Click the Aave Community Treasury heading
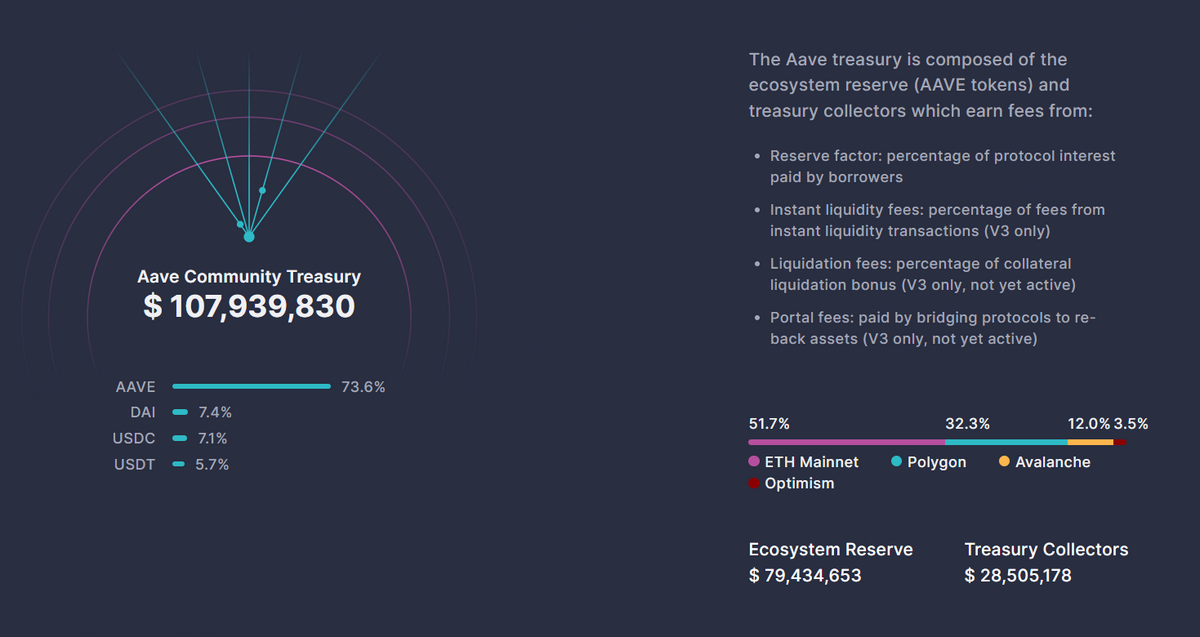 pyautogui.click(x=249, y=277)
